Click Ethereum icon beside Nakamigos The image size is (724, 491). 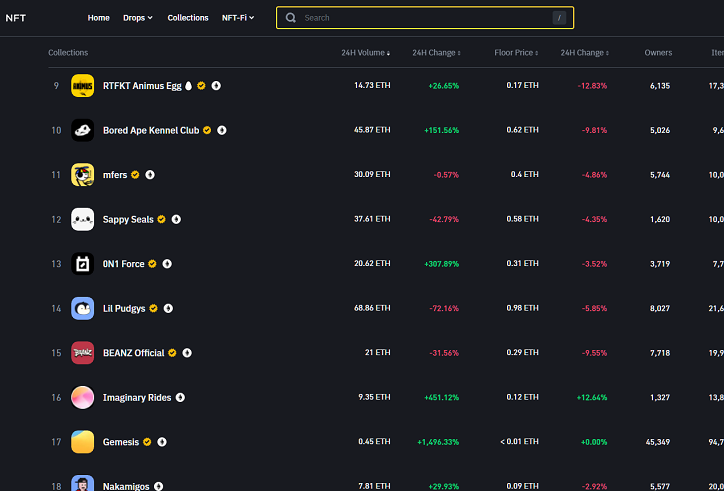pos(159,486)
